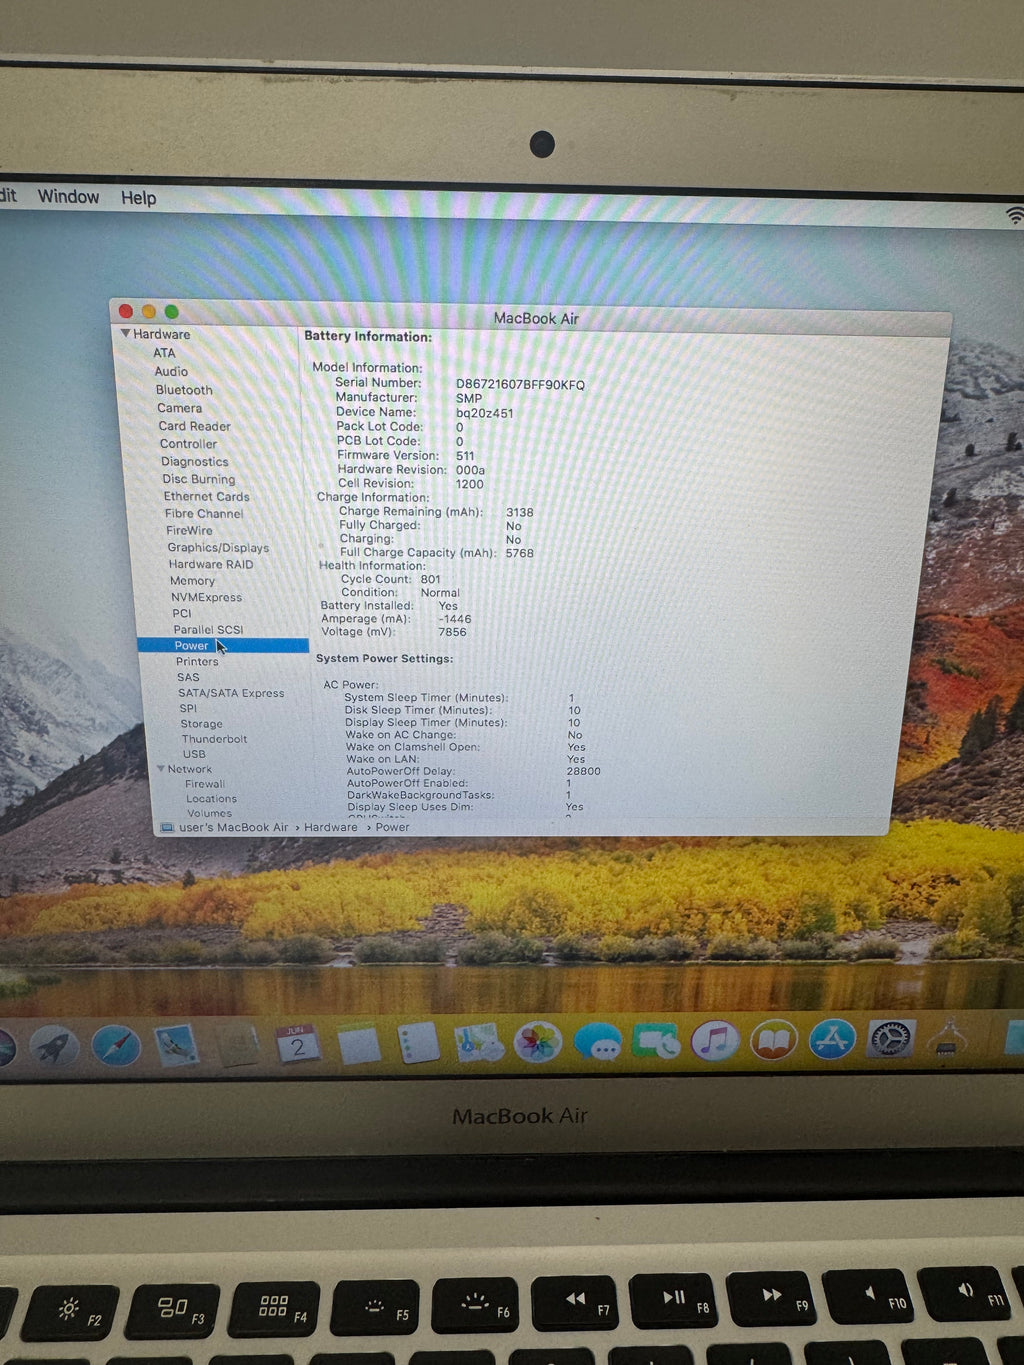
Task: Select SPI in the sidebar
Action: tap(188, 708)
